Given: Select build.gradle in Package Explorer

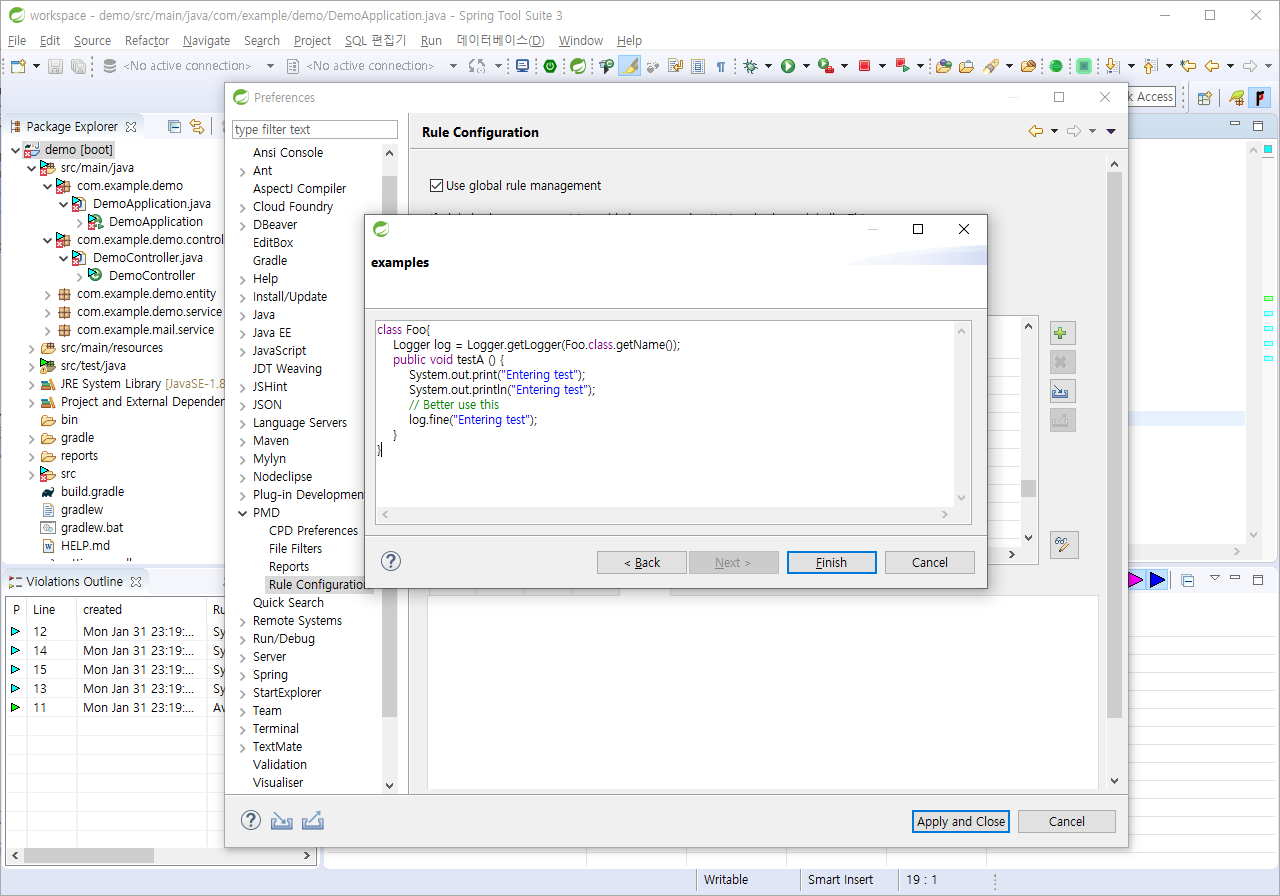Looking at the screenshot, I should (92, 491).
